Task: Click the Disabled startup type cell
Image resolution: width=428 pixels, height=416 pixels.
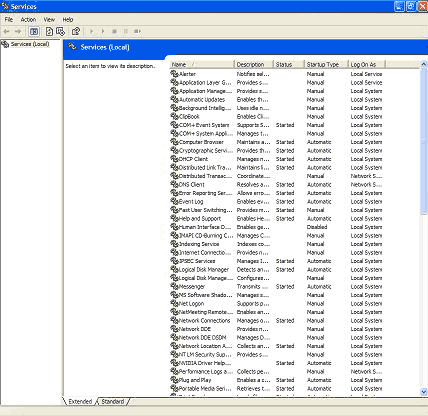Action: pos(317,227)
